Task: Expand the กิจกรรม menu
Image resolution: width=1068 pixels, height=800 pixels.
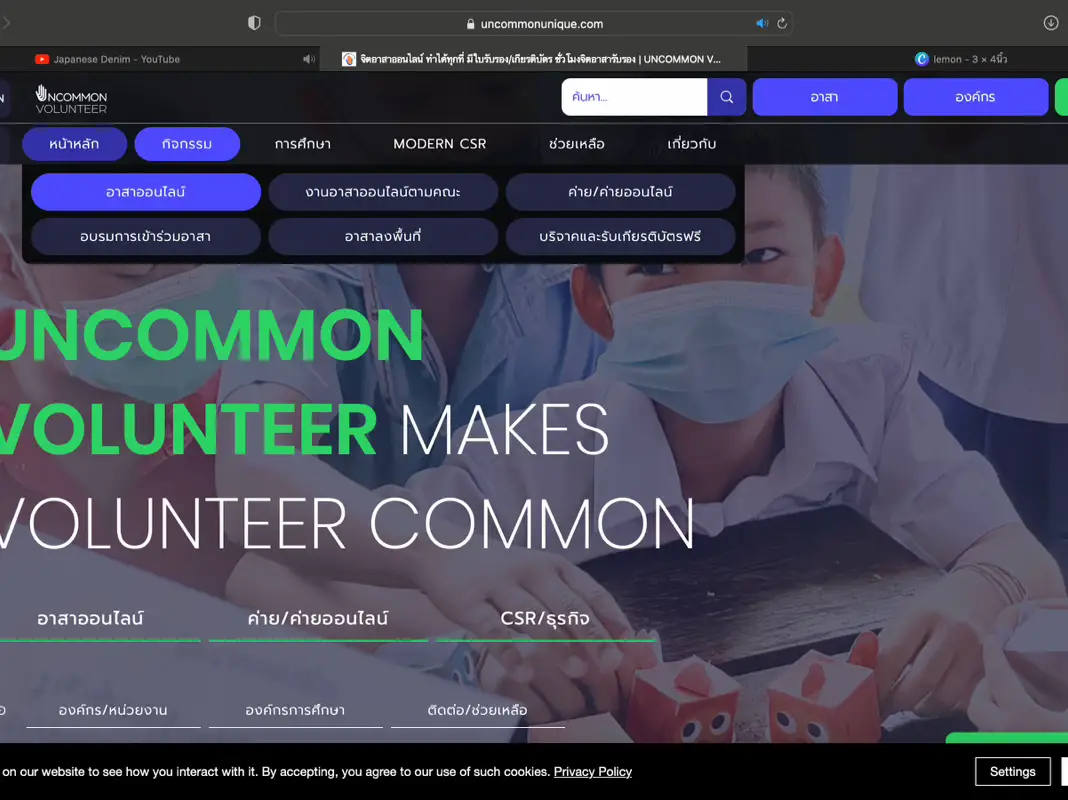Action: [x=187, y=144]
